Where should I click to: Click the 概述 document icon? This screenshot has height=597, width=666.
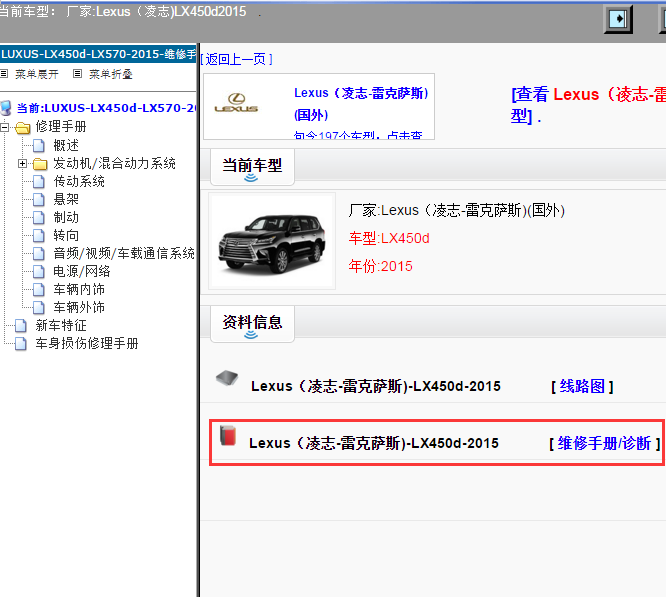tap(39, 145)
